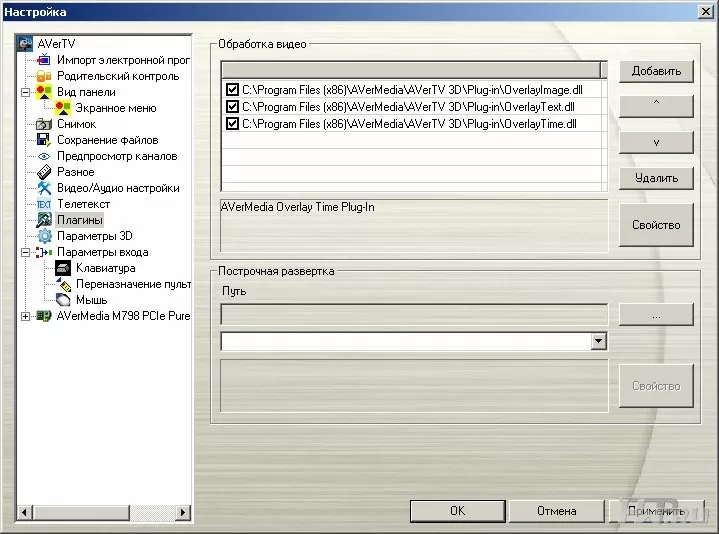Click the Путь browse button with ellipsis
The height and width of the screenshot is (534, 719).
click(x=655, y=314)
